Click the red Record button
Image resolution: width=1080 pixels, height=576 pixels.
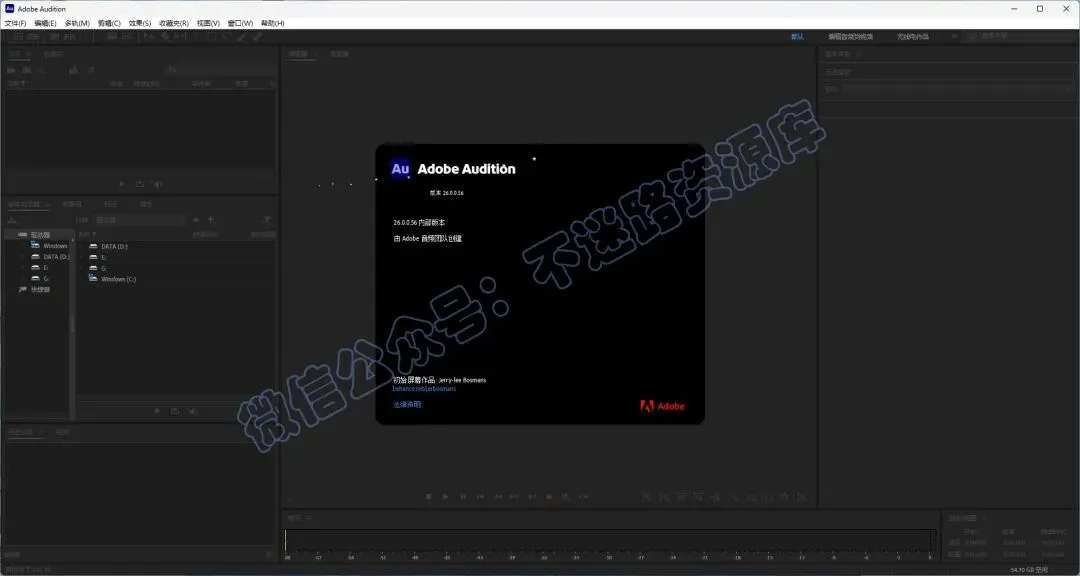click(550, 497)
